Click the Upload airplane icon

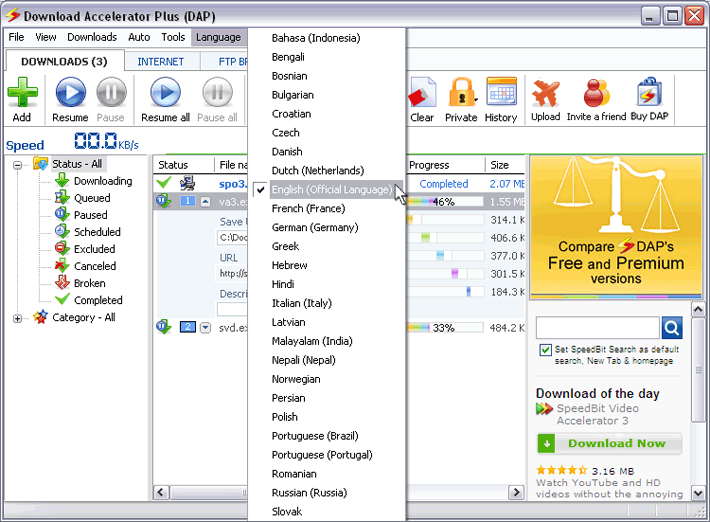[x=545, y=93]
